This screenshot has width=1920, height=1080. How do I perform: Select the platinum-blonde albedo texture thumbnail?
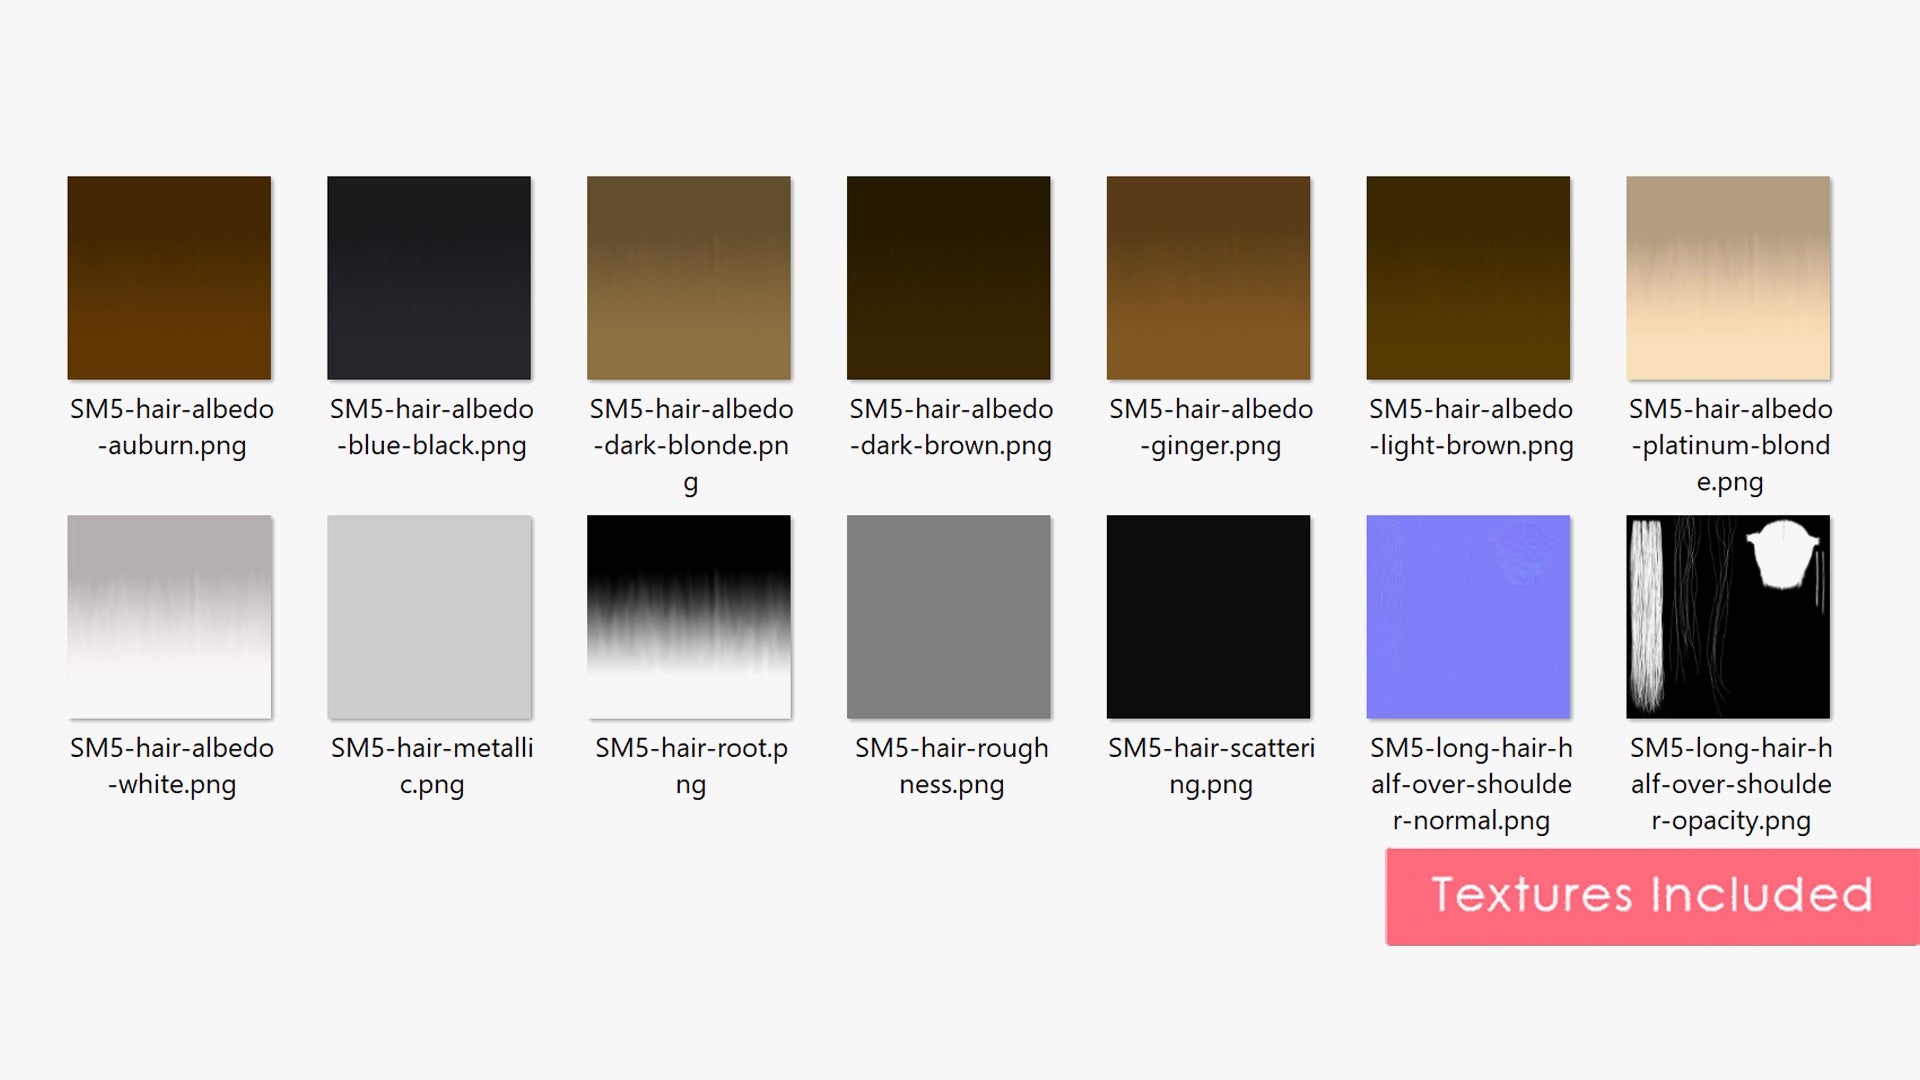[x=1728, y=278]
